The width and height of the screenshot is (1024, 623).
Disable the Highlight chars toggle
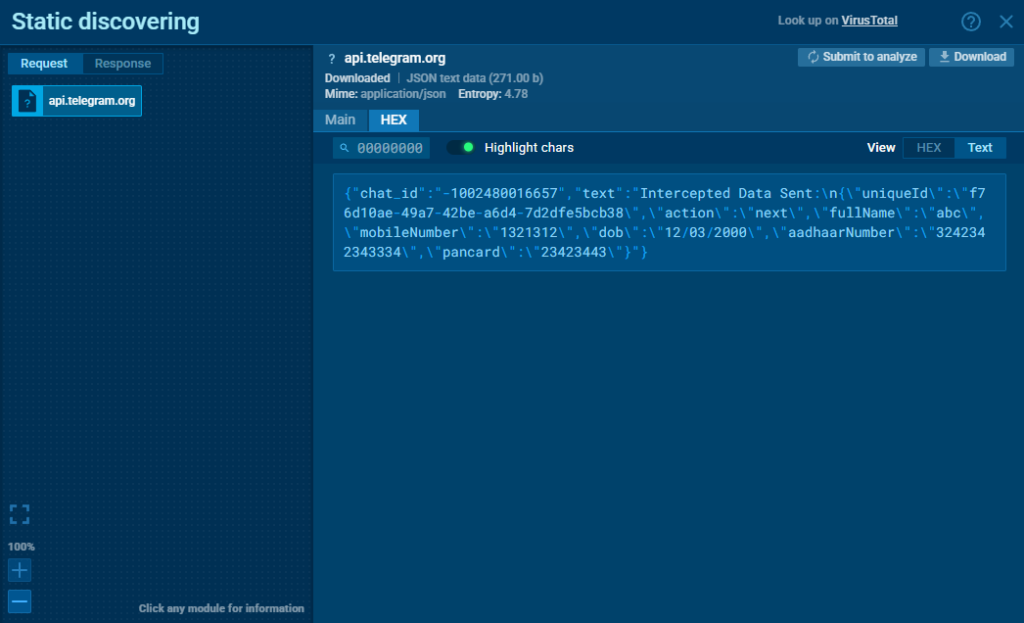point(459,146)
